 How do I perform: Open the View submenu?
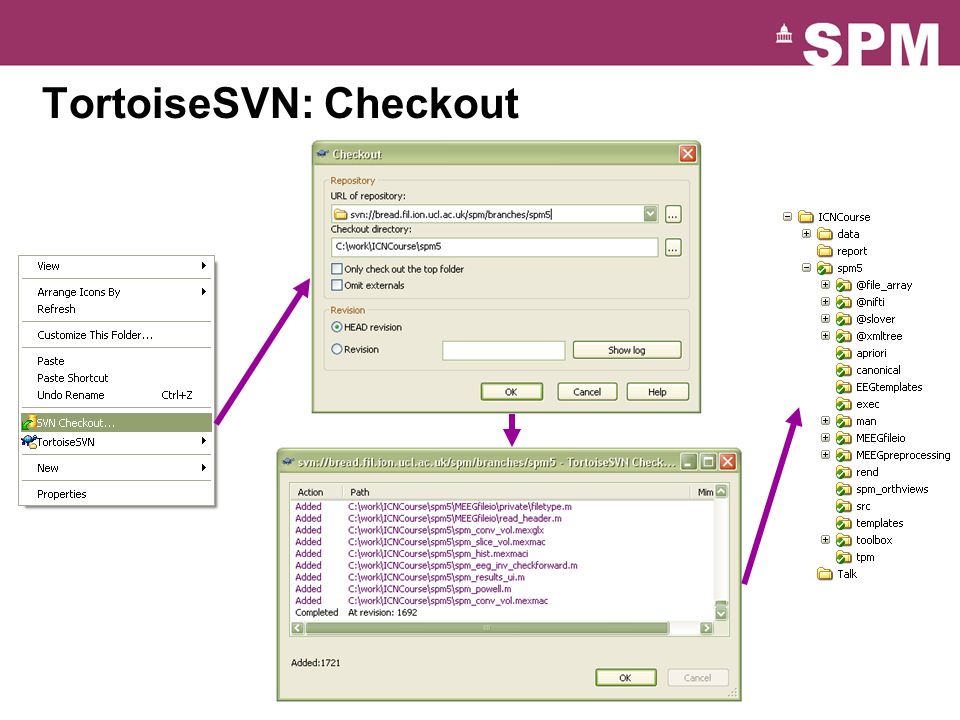tap(116, 266)
